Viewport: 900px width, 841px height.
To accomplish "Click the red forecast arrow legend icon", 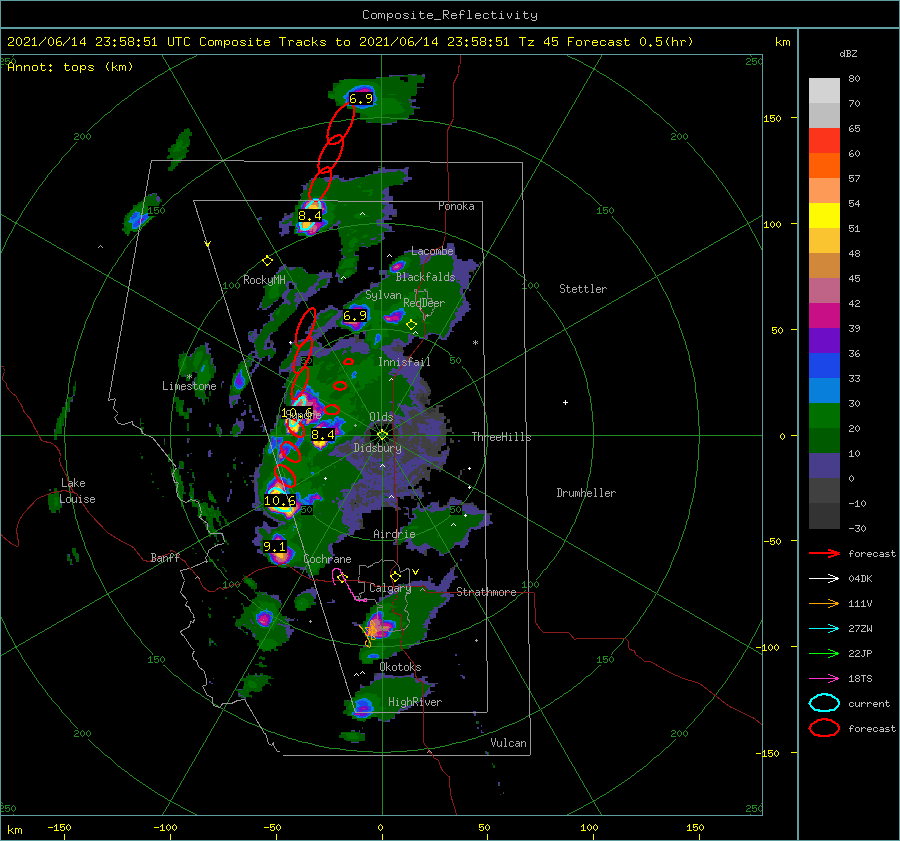I will click(824, 553).
